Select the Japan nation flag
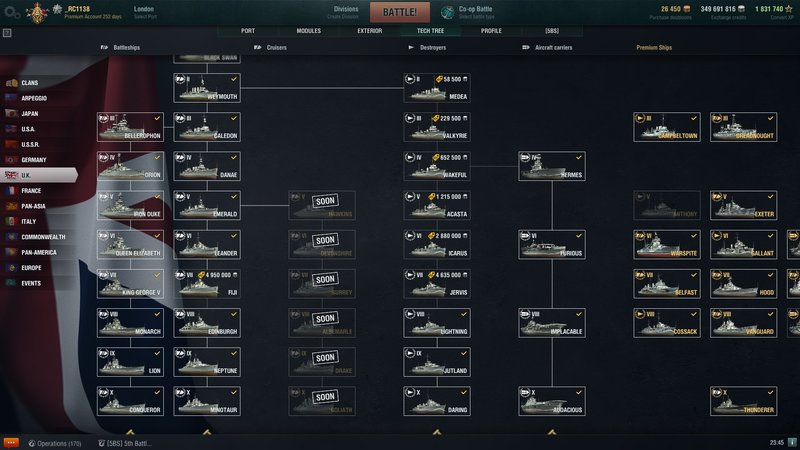800x450 pixels. (x=11, y=113)
